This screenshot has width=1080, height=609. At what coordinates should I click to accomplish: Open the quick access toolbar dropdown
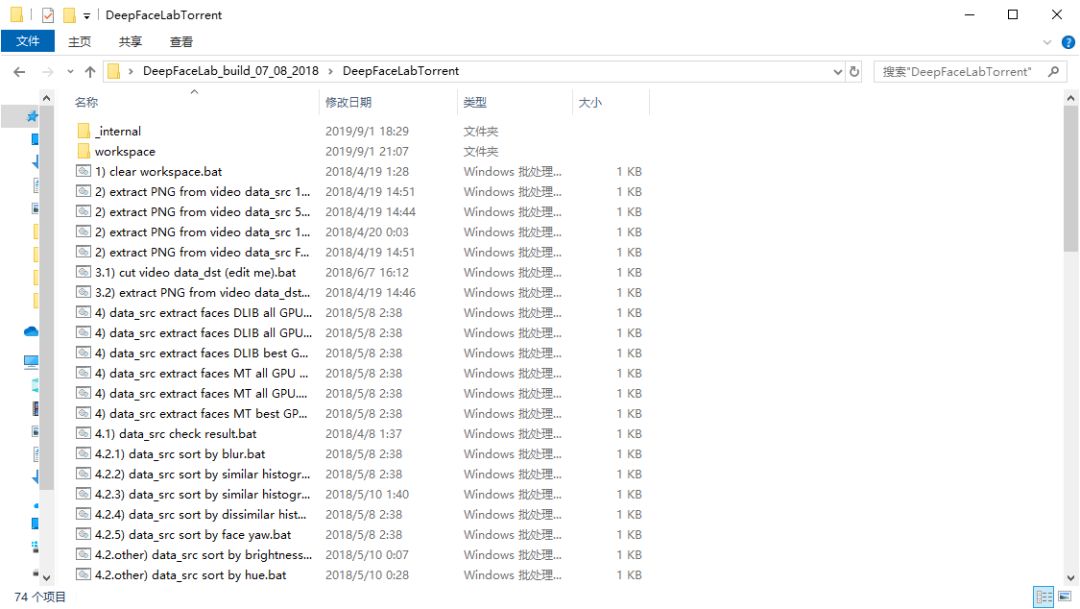(x=87, y=15)
